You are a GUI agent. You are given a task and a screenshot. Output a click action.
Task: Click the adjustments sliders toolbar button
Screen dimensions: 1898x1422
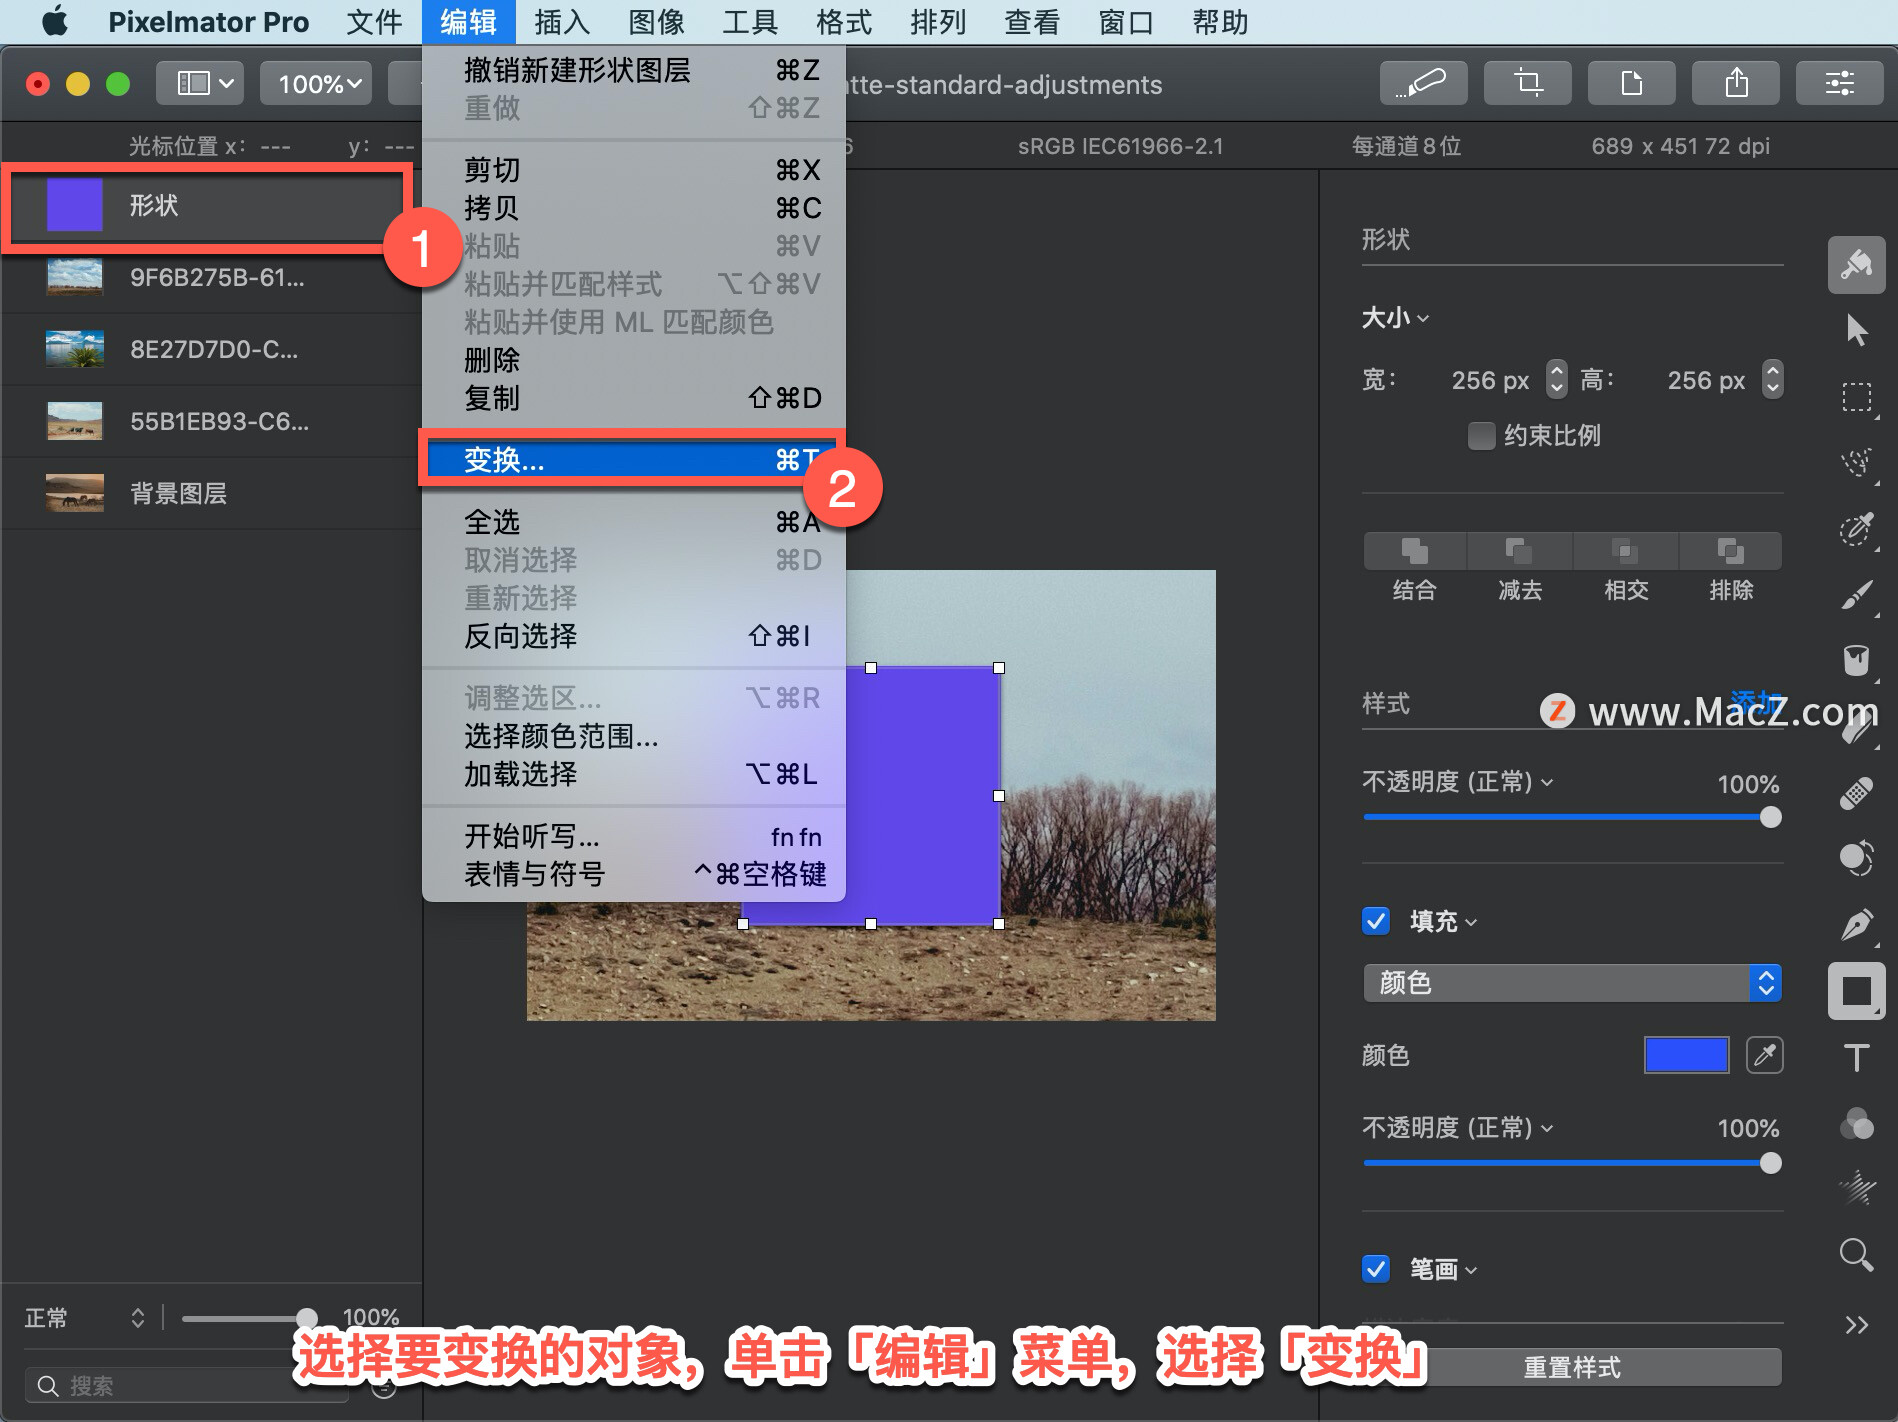point(1839,83)
